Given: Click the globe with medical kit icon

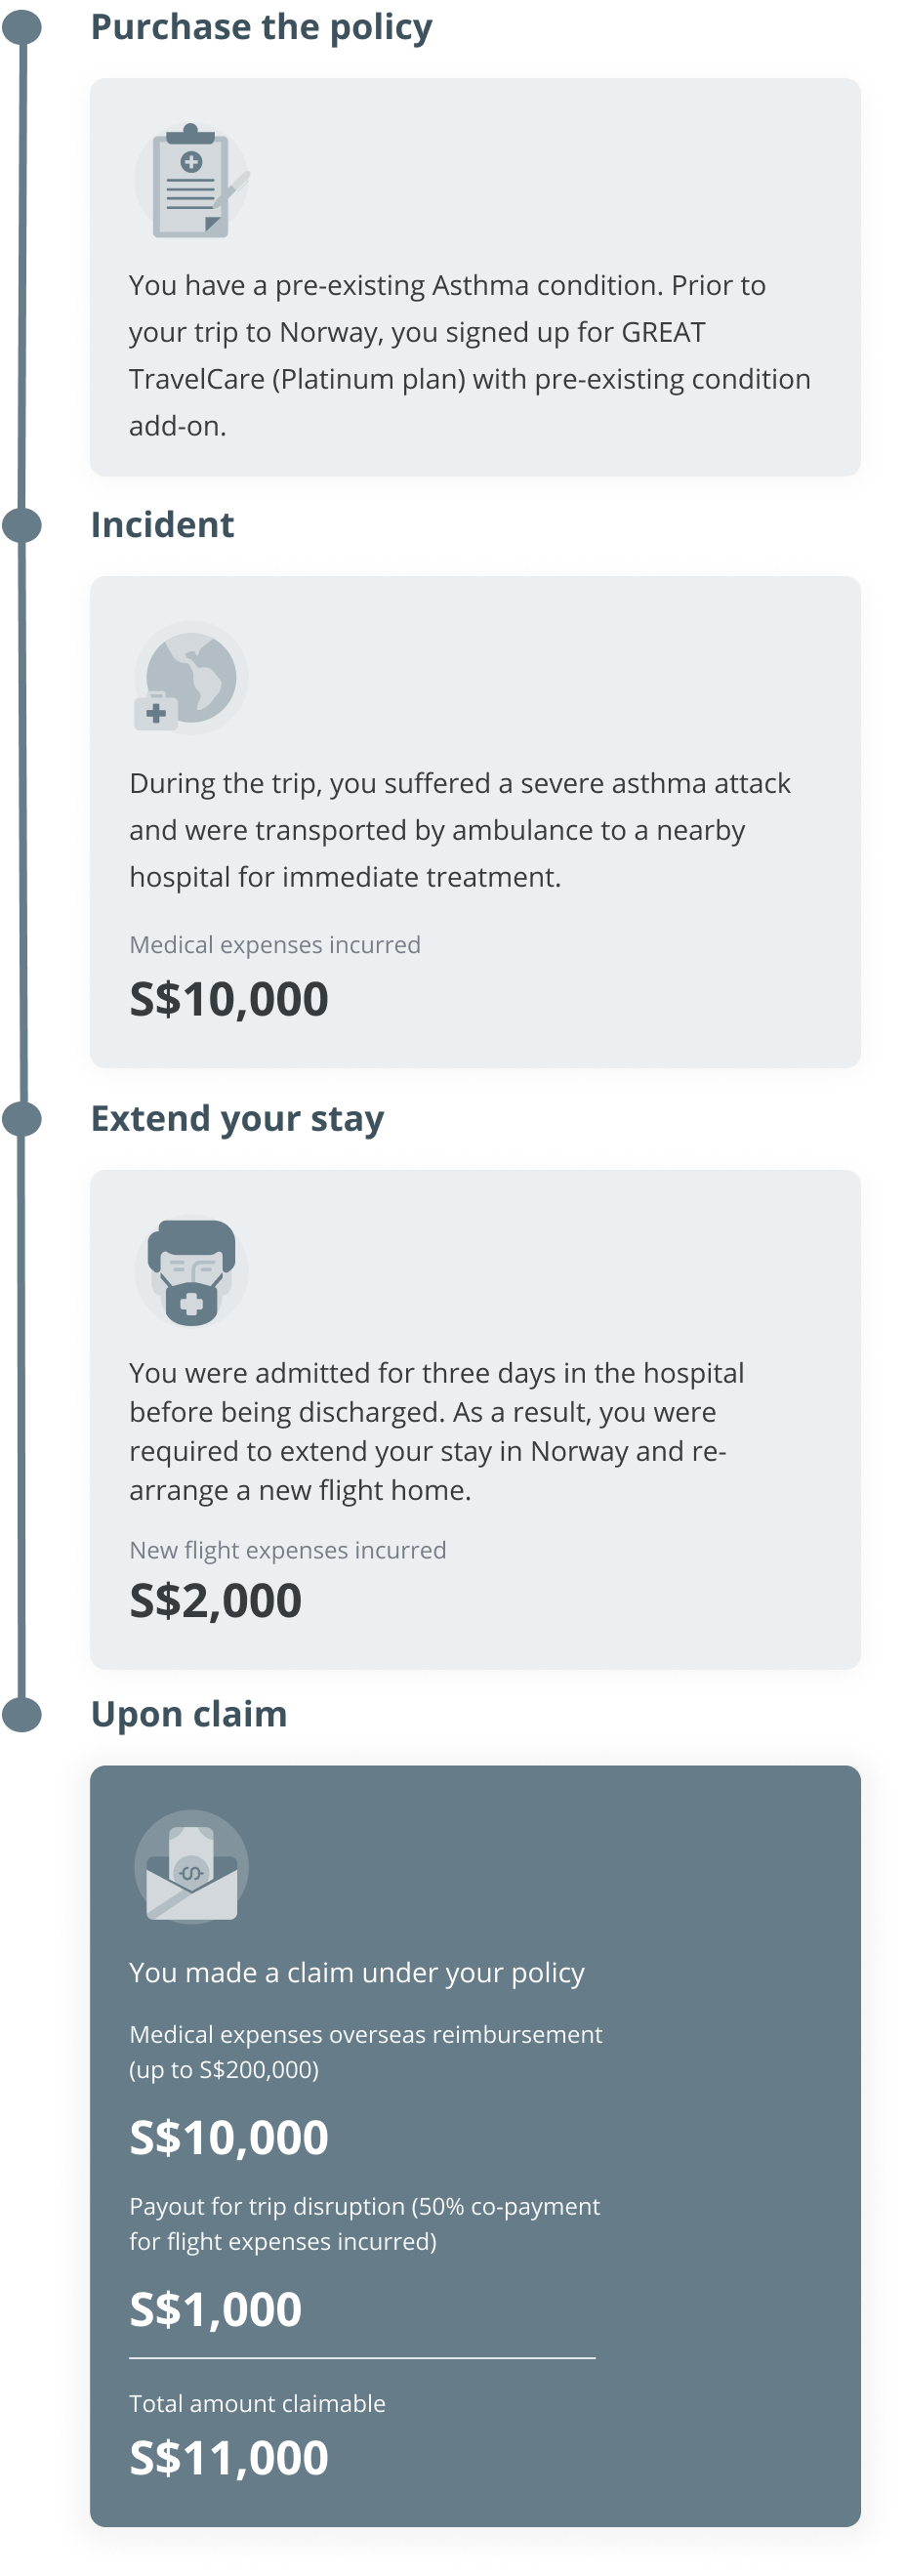Looking at the screenshot, I should click(191, 678).
